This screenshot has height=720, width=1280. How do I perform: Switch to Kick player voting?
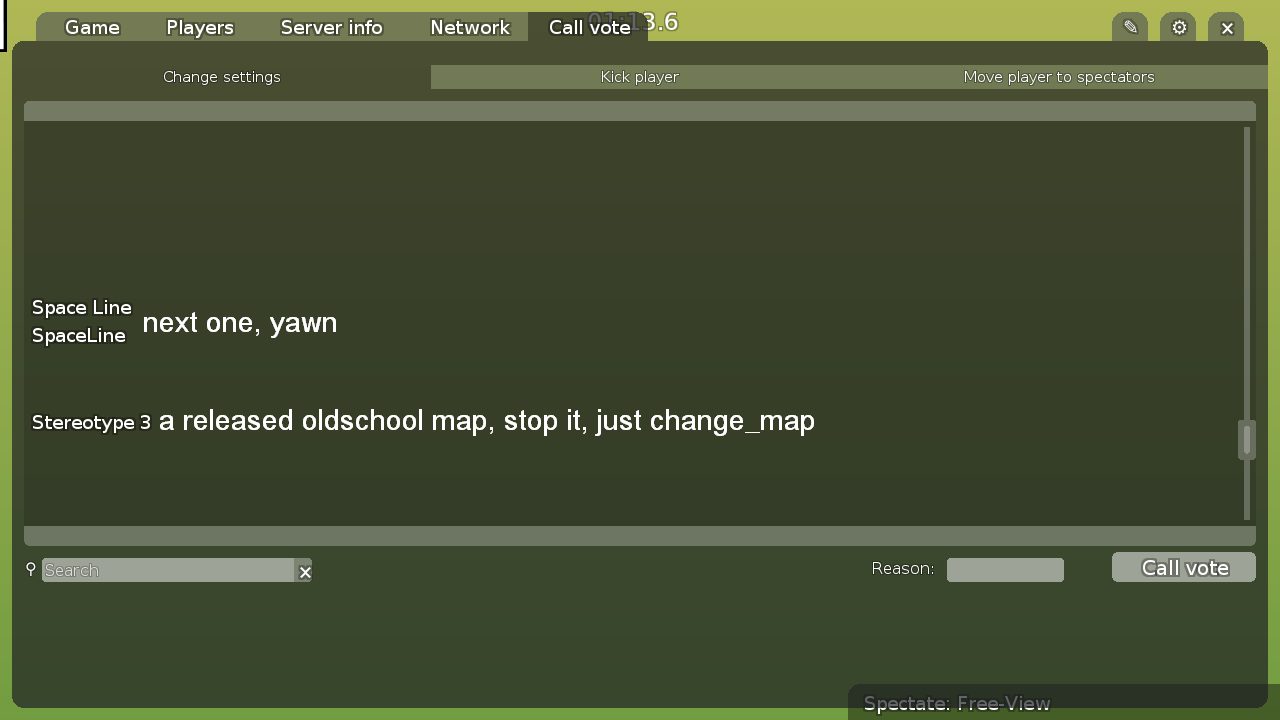[639, 76]
